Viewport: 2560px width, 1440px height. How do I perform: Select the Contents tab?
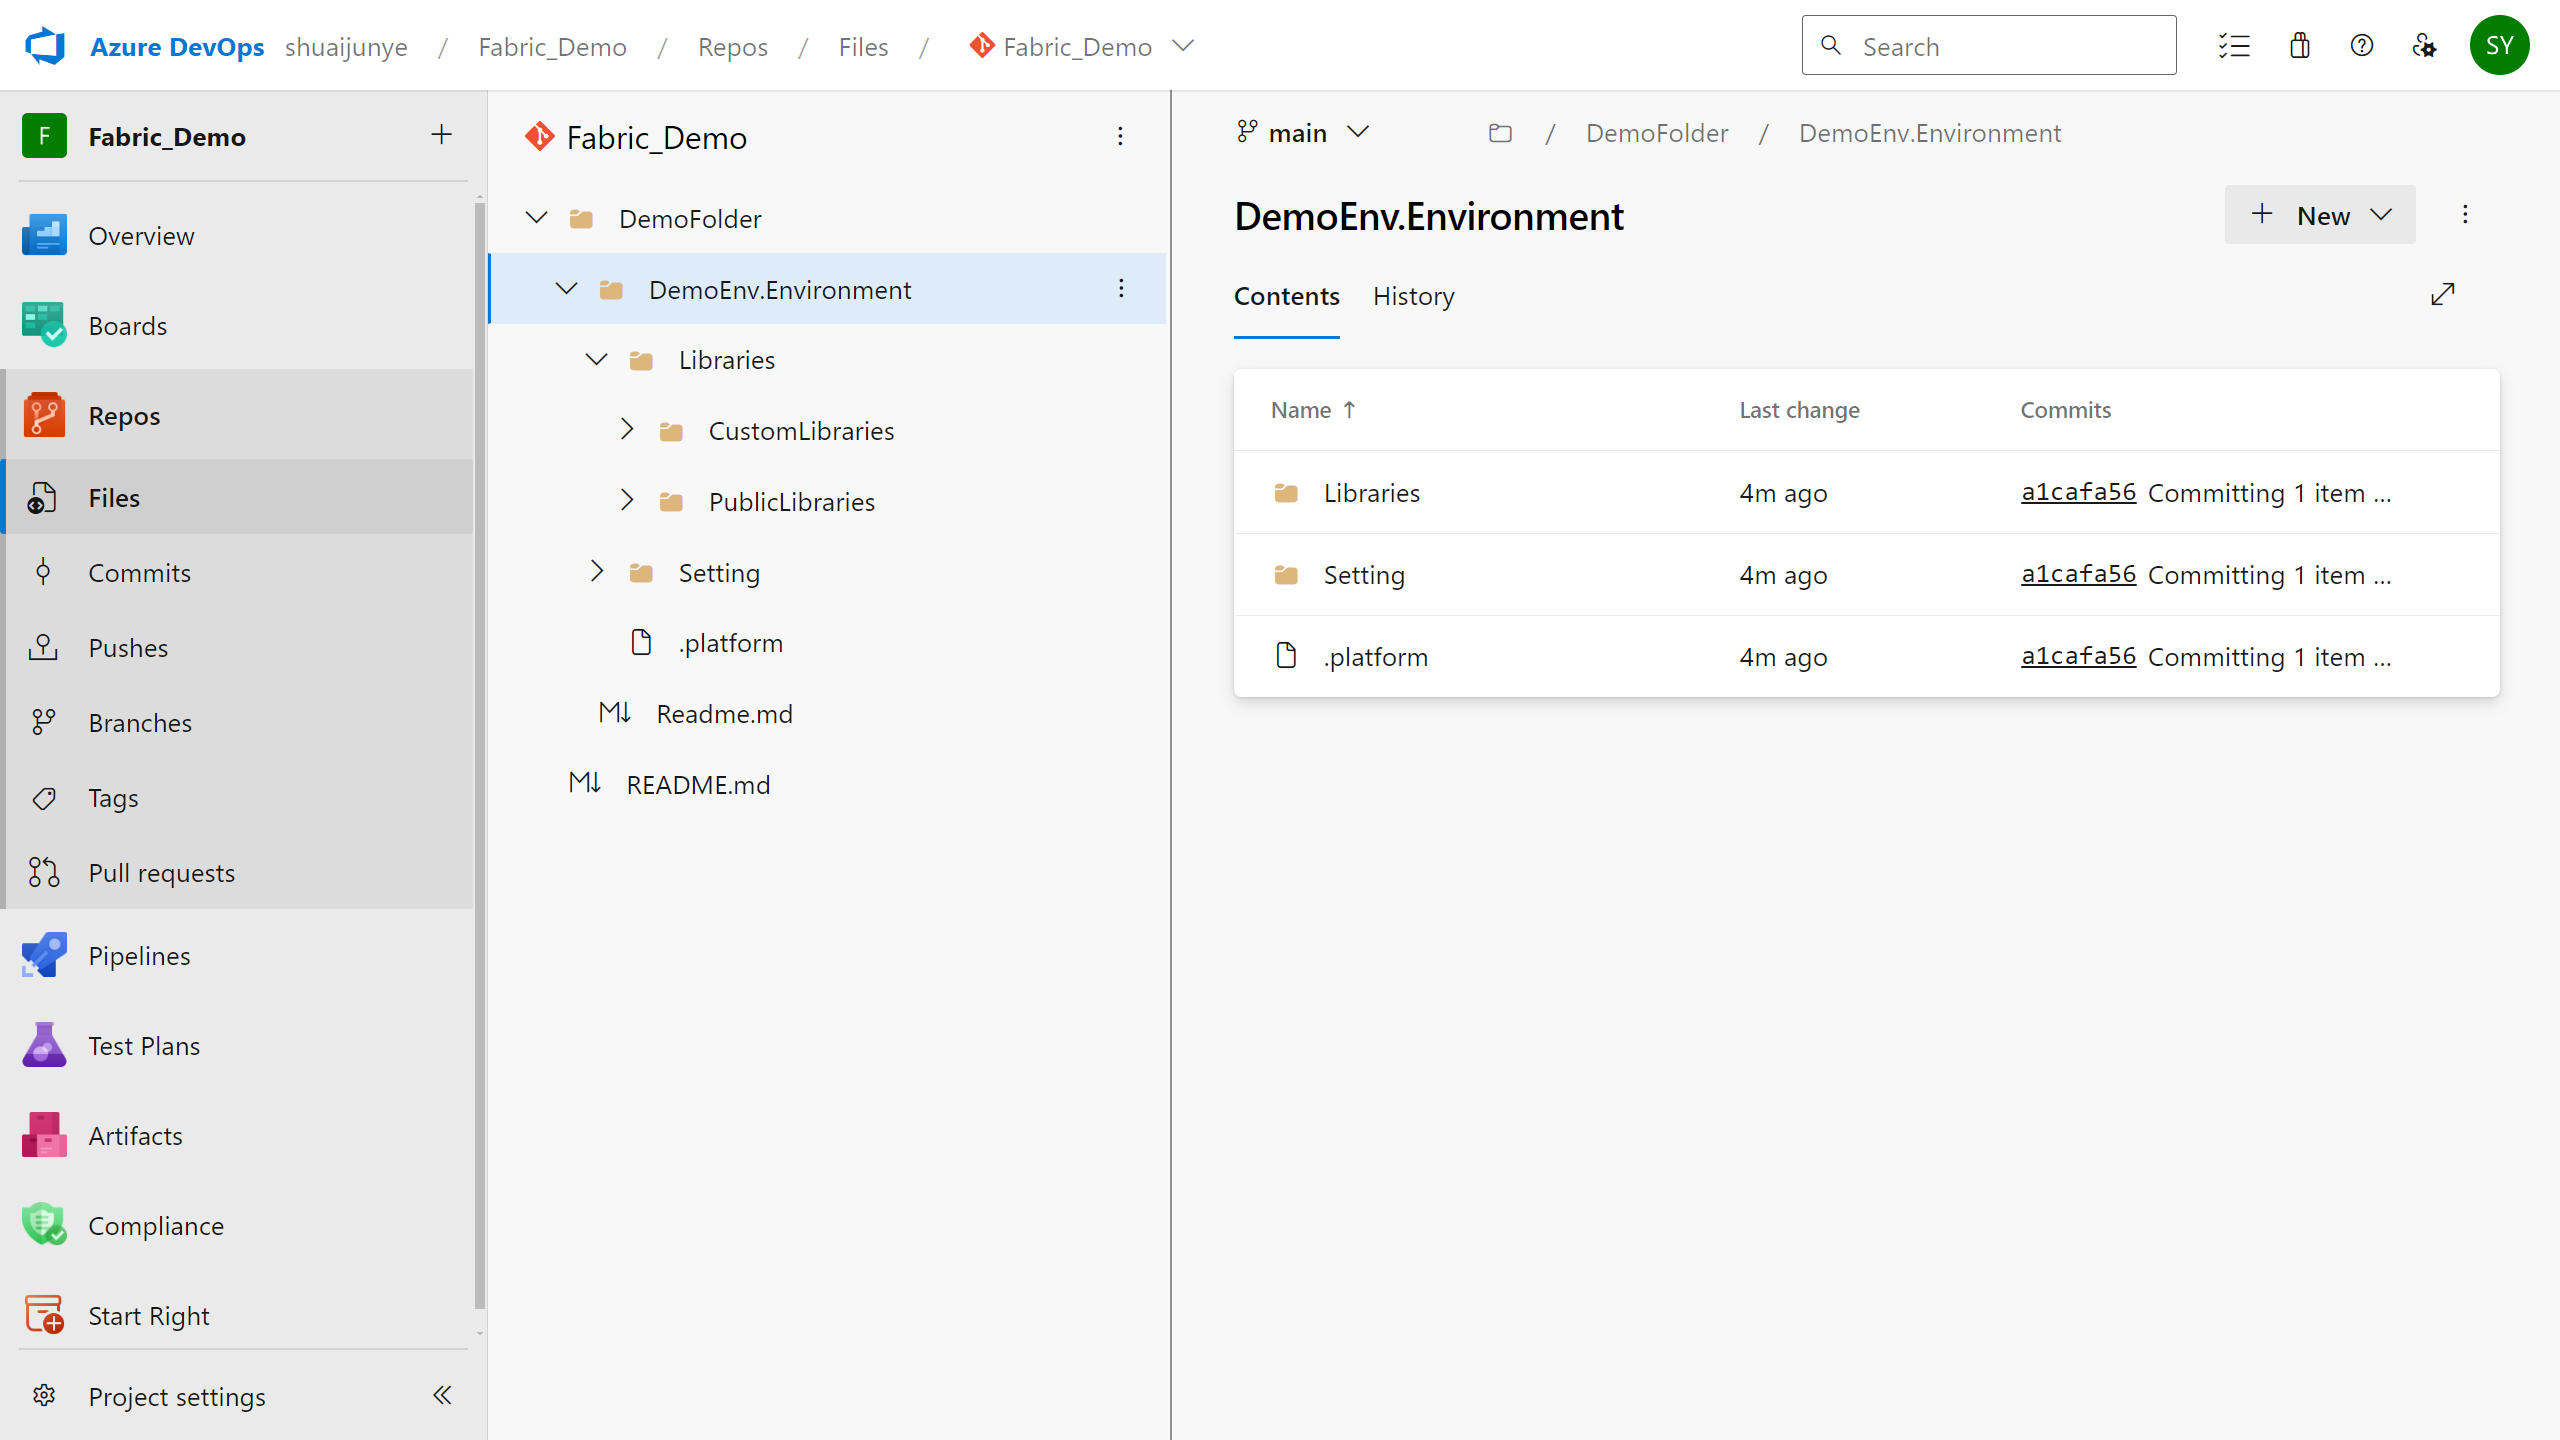point(1285,295)
